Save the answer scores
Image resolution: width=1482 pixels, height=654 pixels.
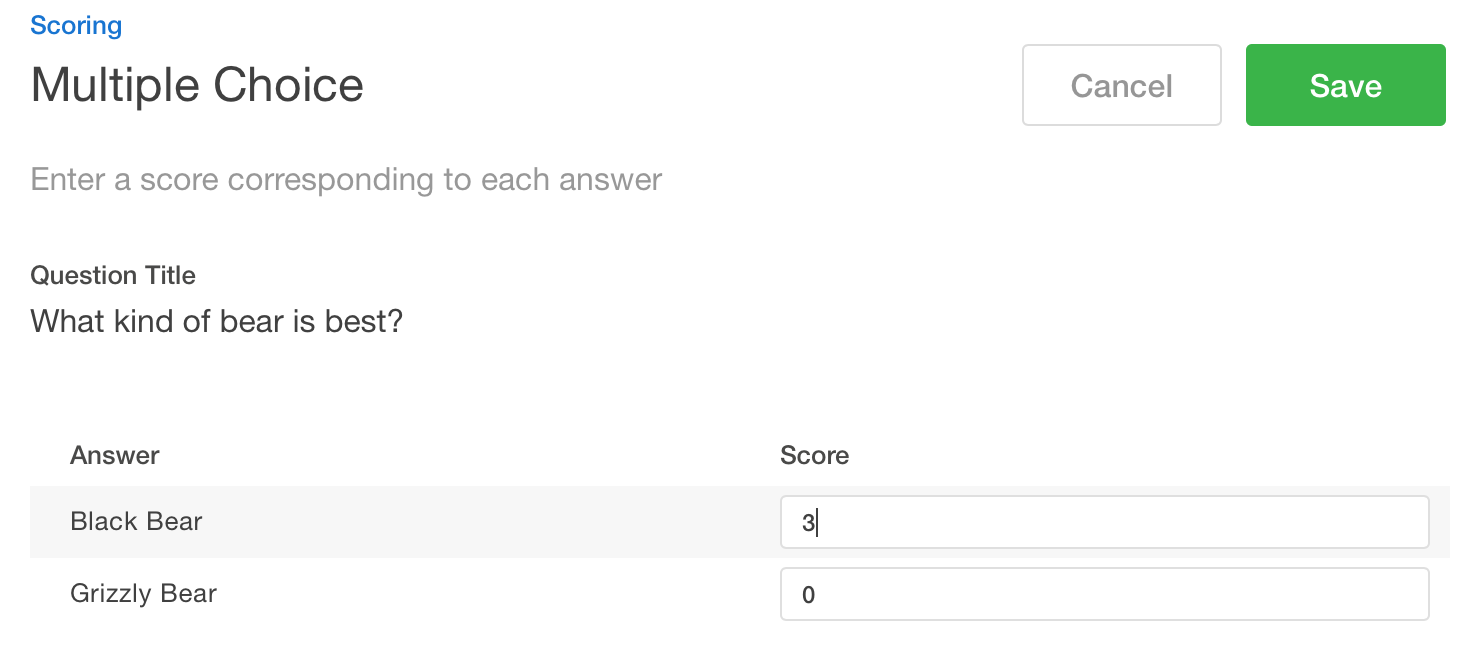(x=1344, y=85)
